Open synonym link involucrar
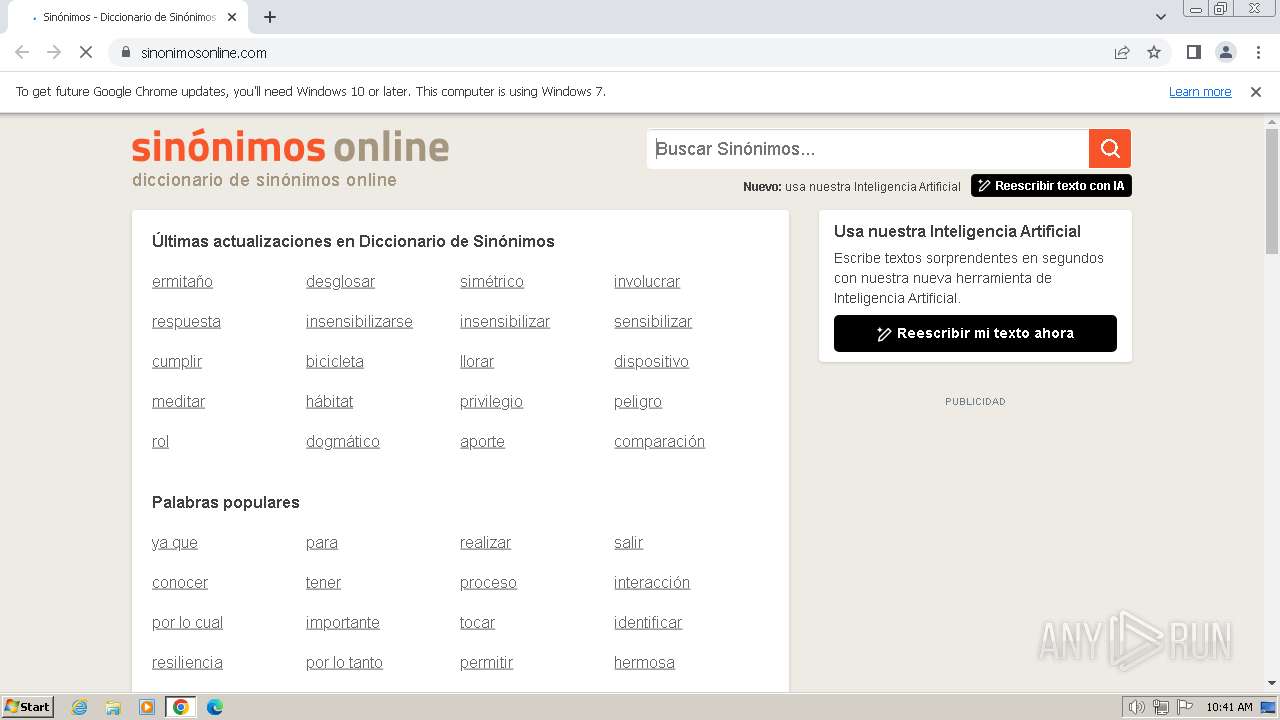1280x720 pixels. [x=647, y=282]
